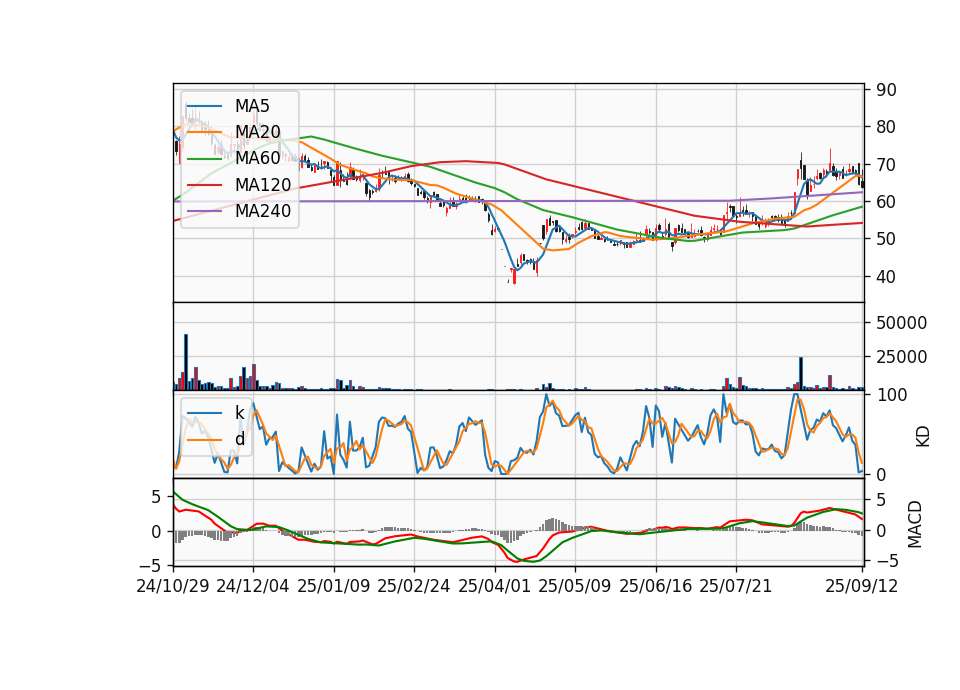Click the lowest candlestick in April 2025

(x=514, y=277)
